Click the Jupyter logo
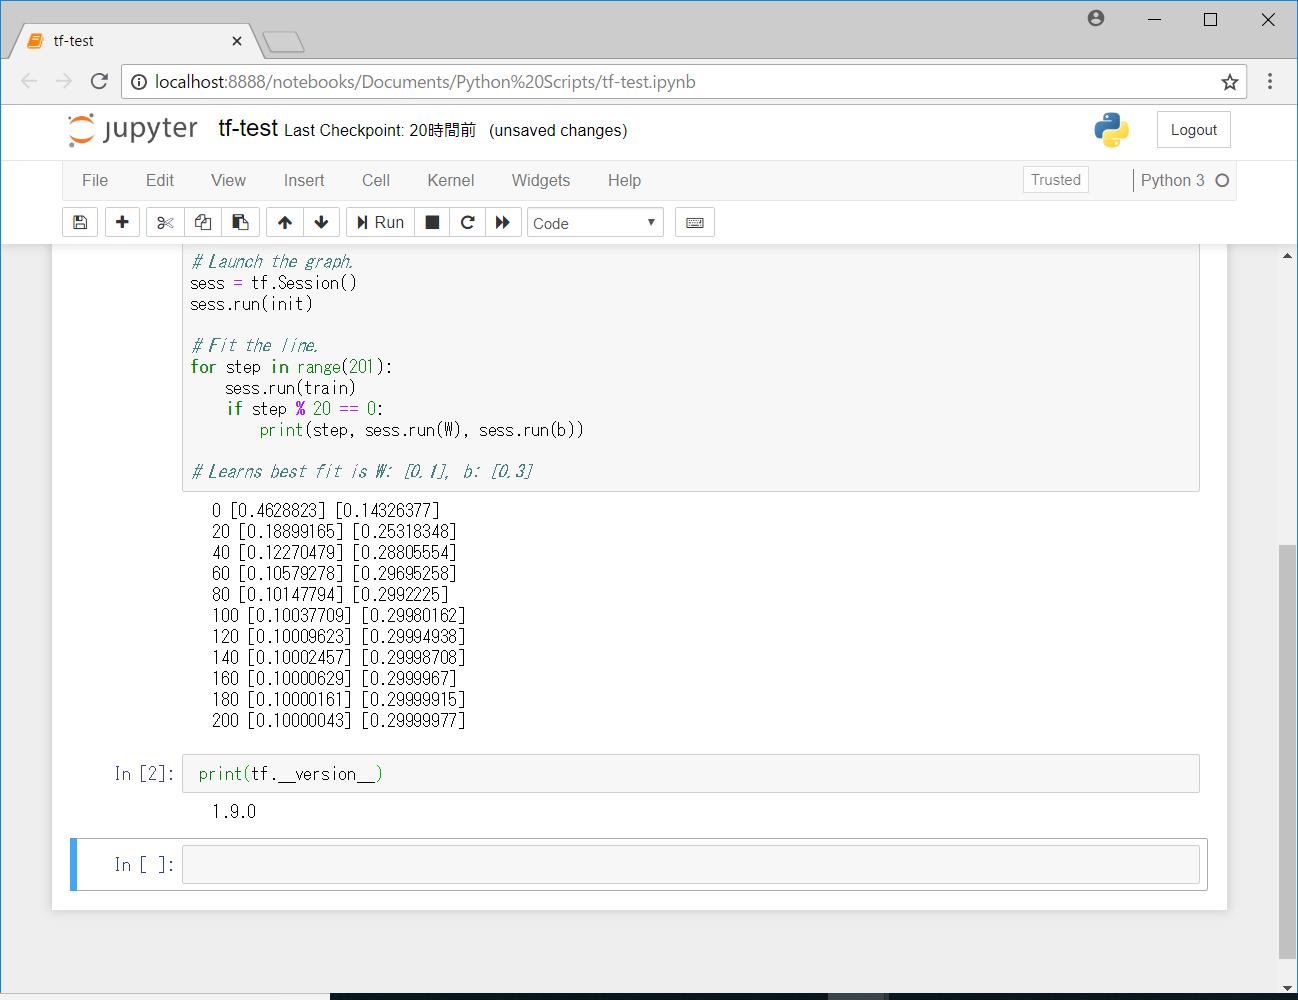Viewport: 1298px width, 1000px height. [x=131, y=129]
